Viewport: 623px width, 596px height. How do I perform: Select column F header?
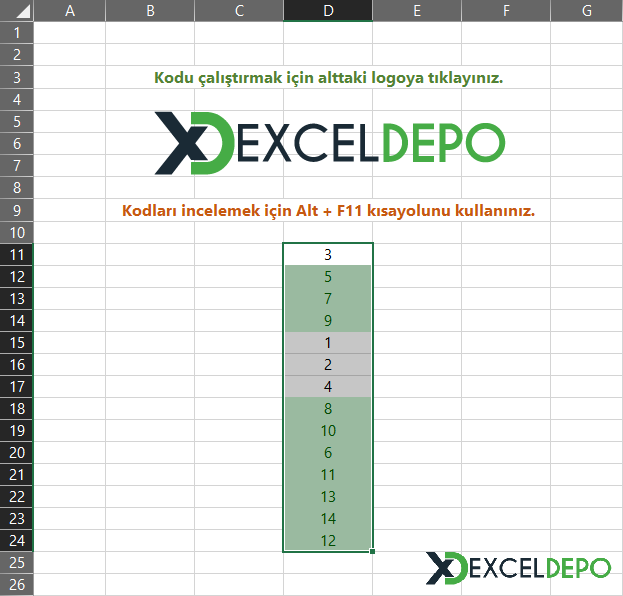[x=506, y=10]
